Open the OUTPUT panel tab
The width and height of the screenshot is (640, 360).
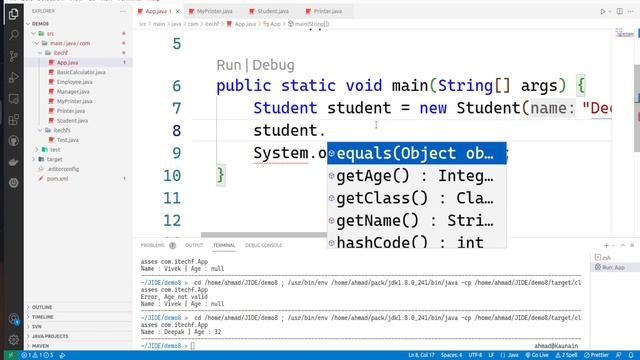[194, 245]
